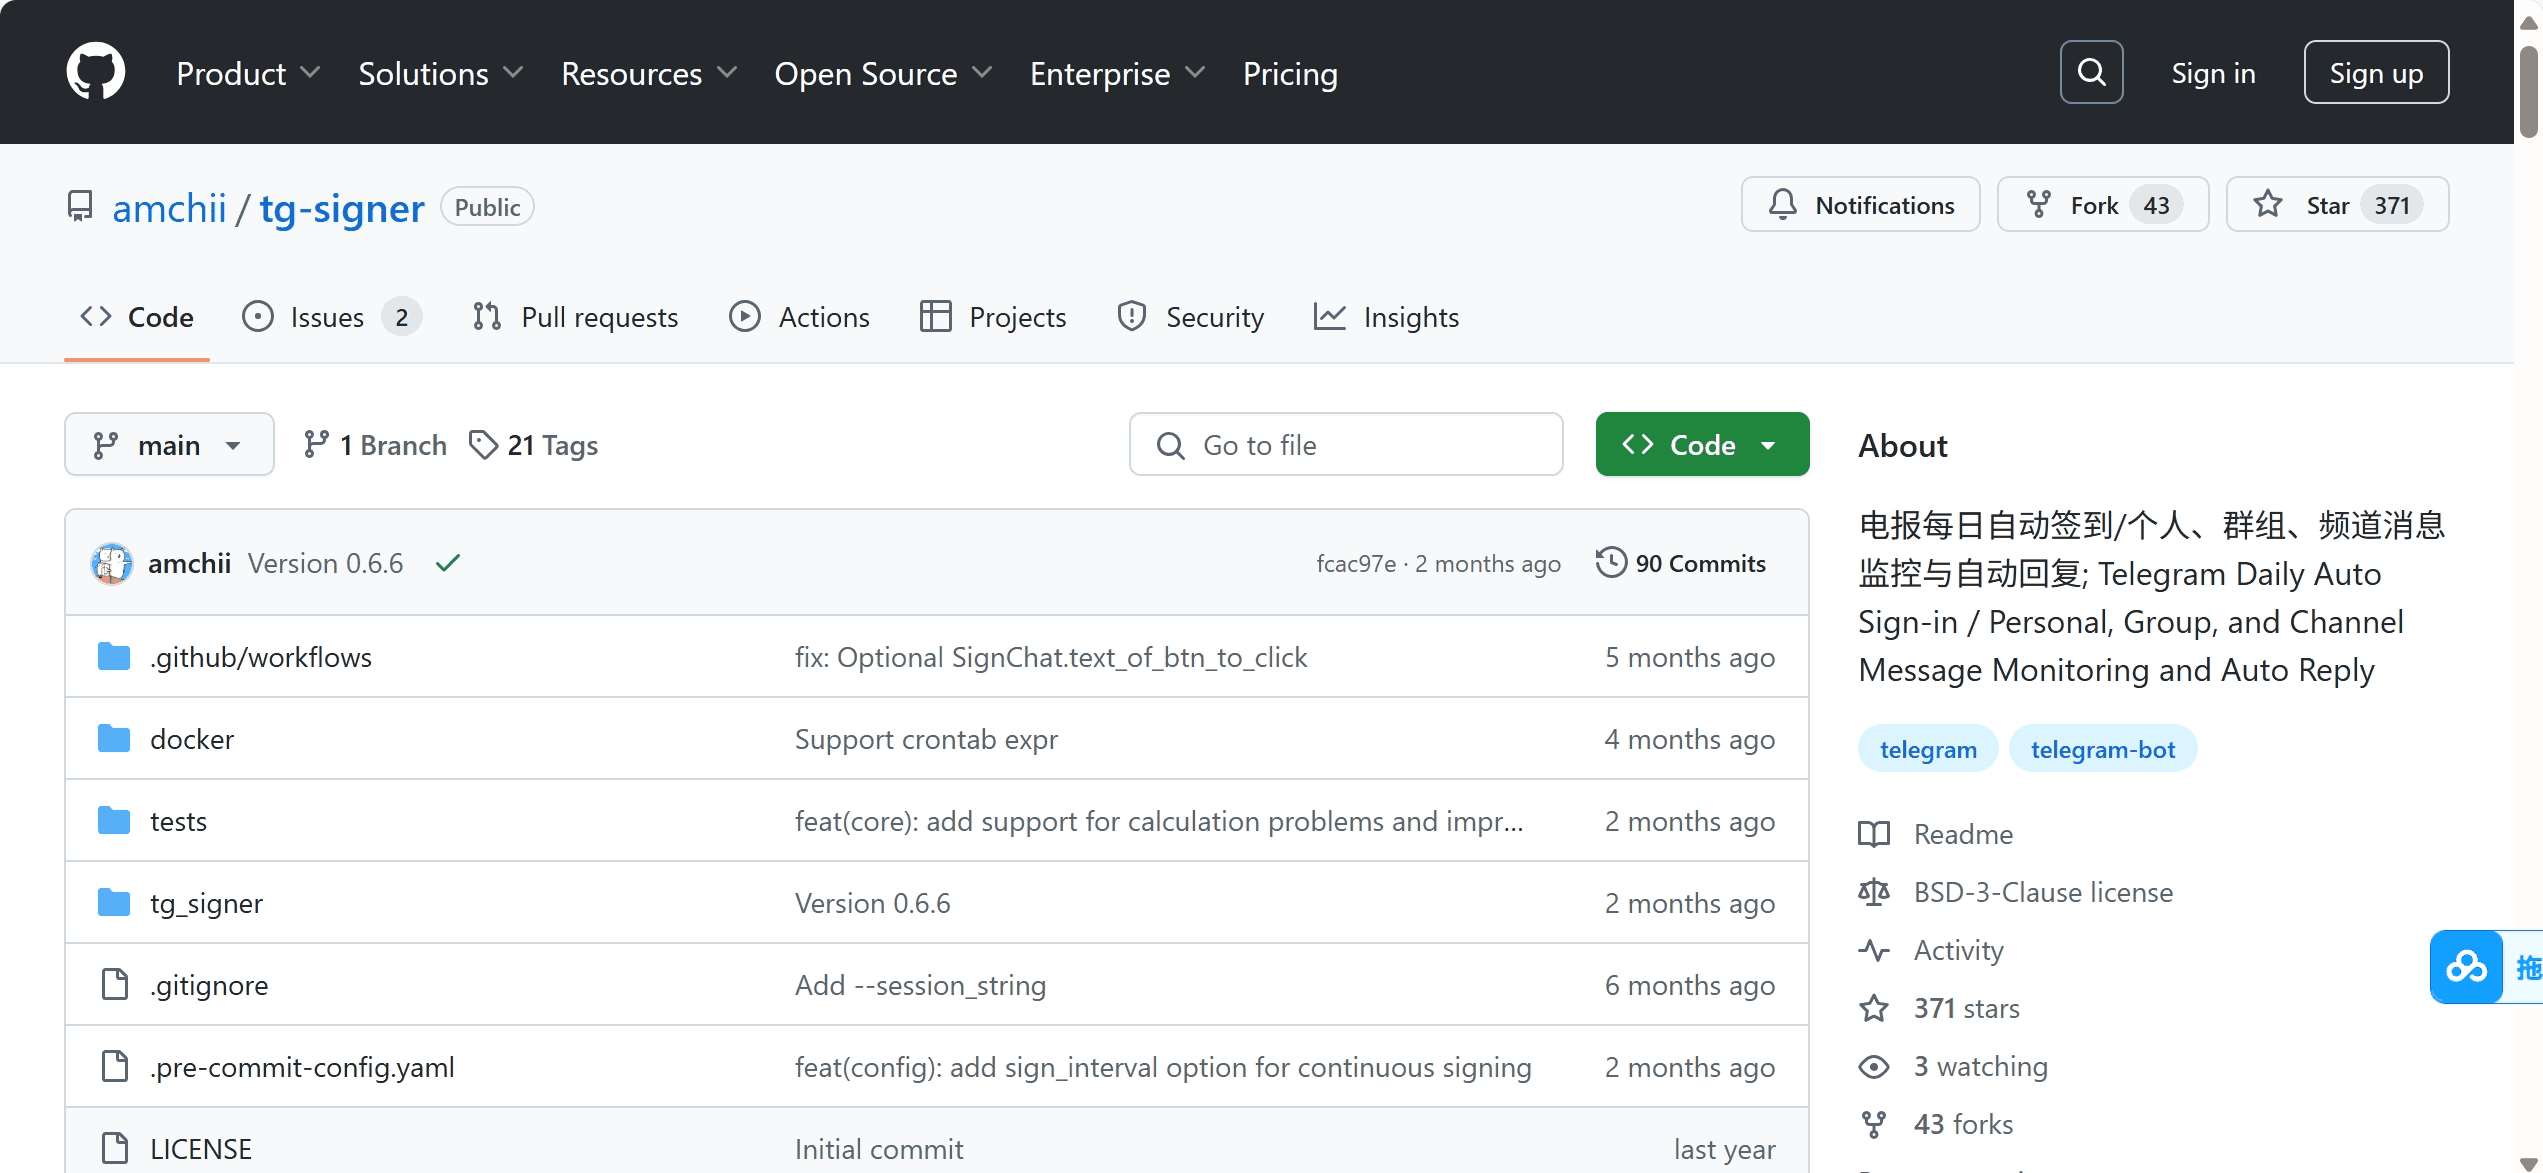Open the tg_signer folder name
This screenshot has width=2543, height=1173.
click(x=206, y=903)
